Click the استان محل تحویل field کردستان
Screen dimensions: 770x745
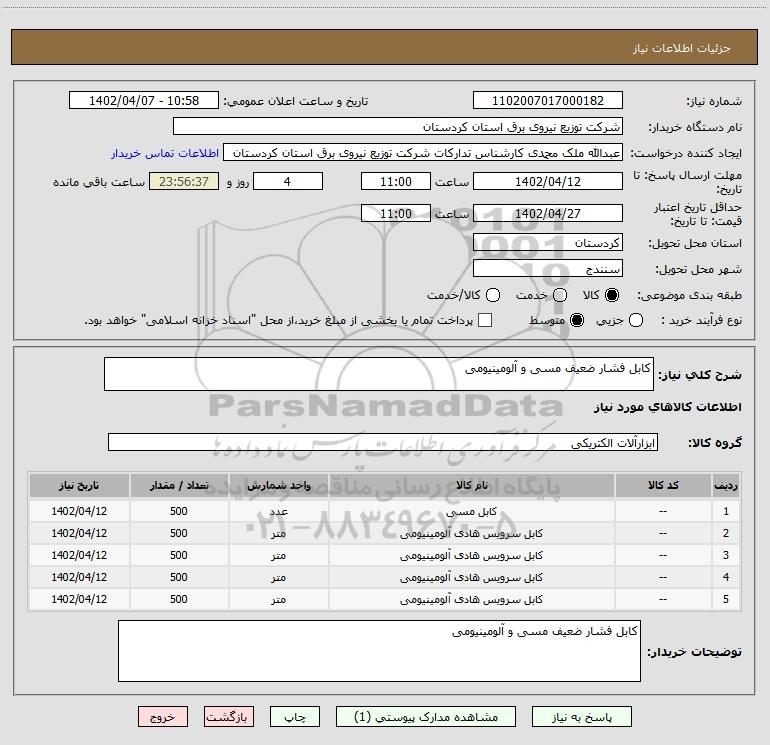point(548,243)
